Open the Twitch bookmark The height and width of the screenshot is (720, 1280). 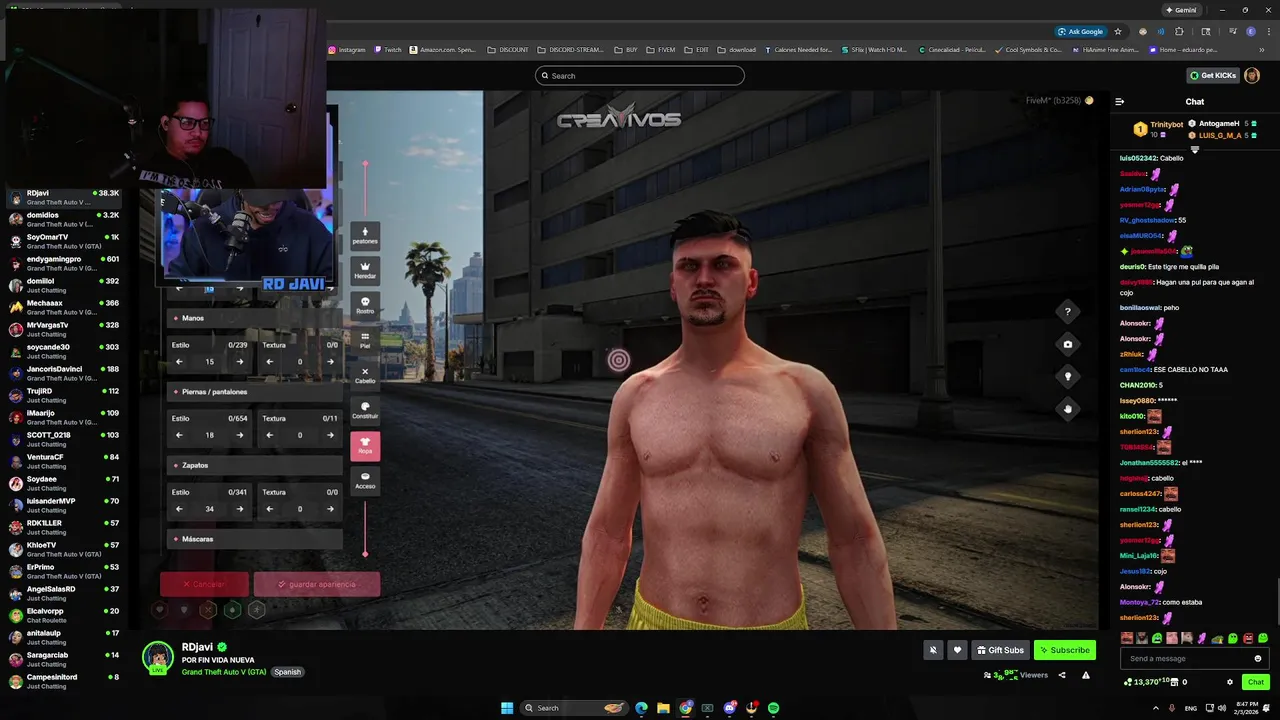(388, 49)
